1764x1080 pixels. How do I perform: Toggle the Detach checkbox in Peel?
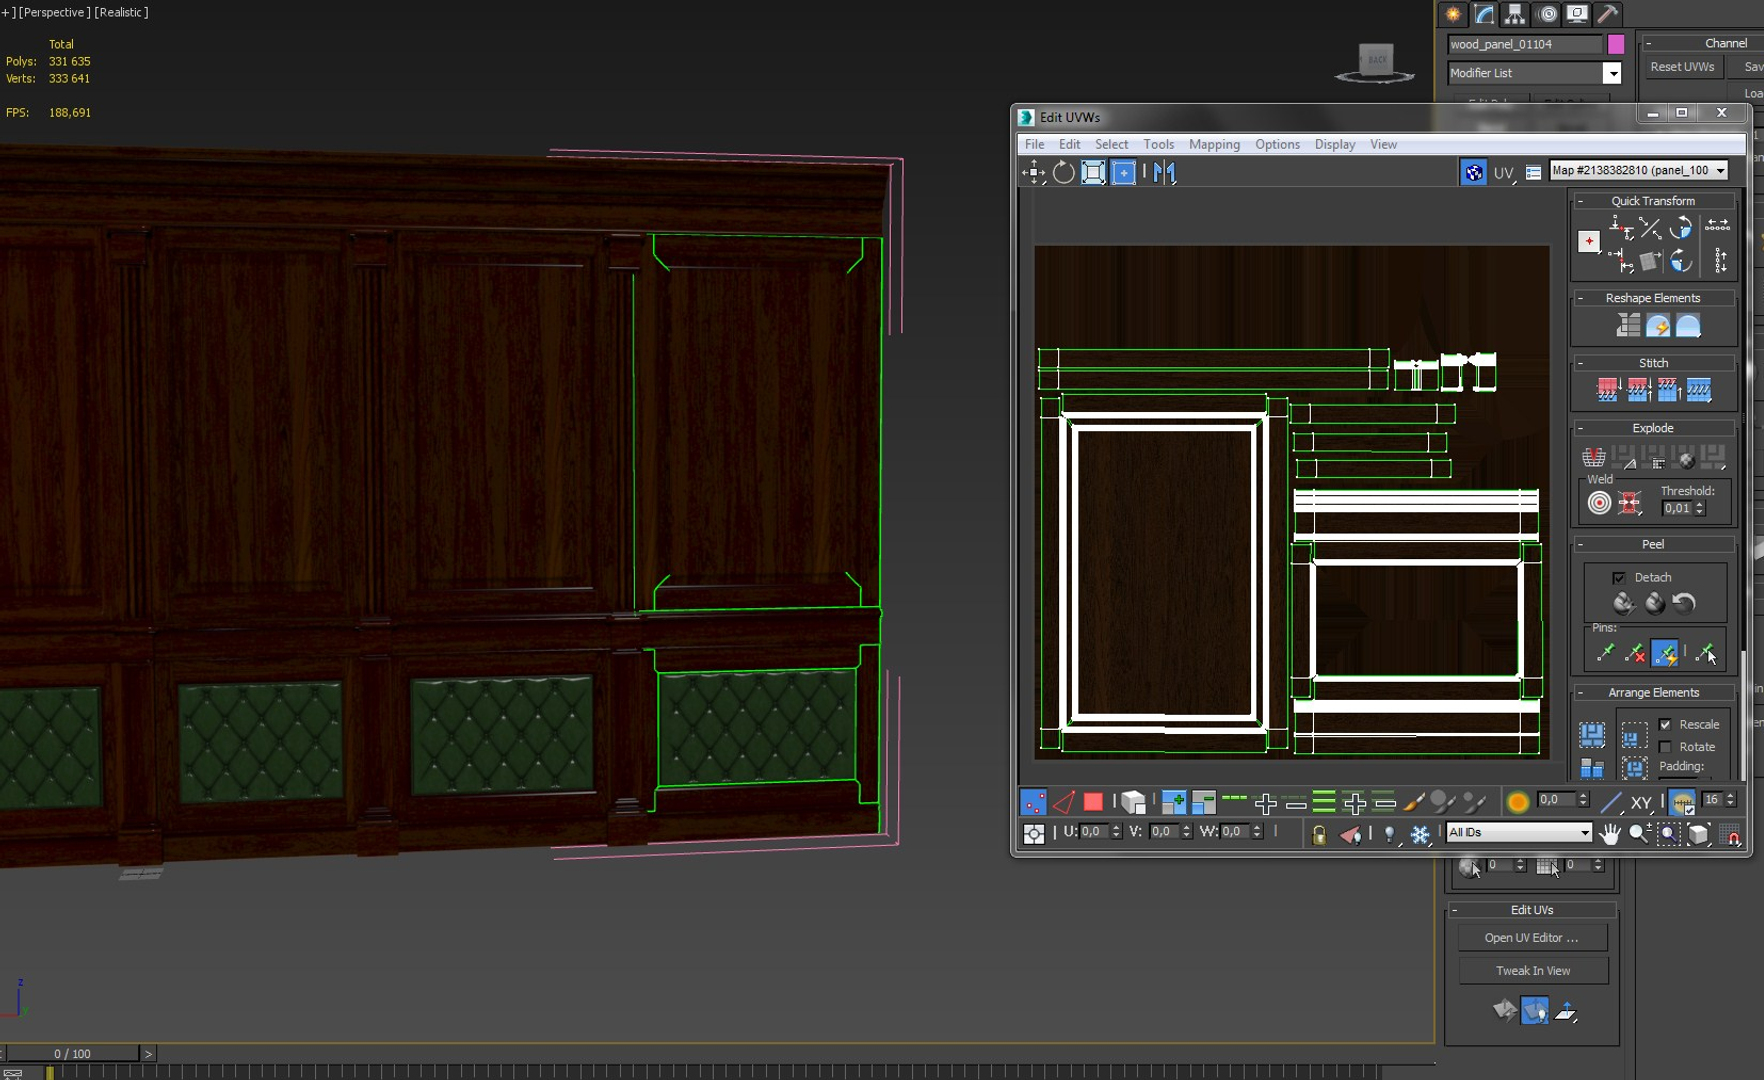pyautogui.click(x=1619, y=577)
